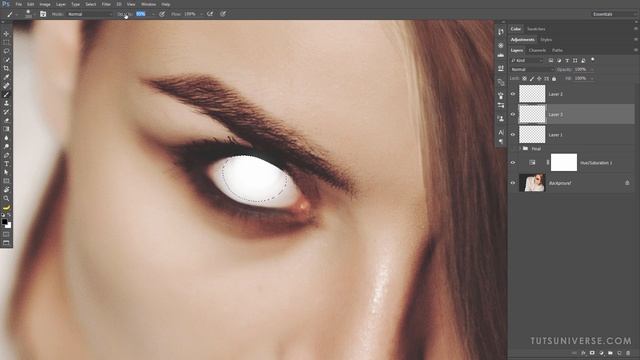This screenshot has height=360, width=640.
Task: Select the Hand tool
Action: (6, 190)
